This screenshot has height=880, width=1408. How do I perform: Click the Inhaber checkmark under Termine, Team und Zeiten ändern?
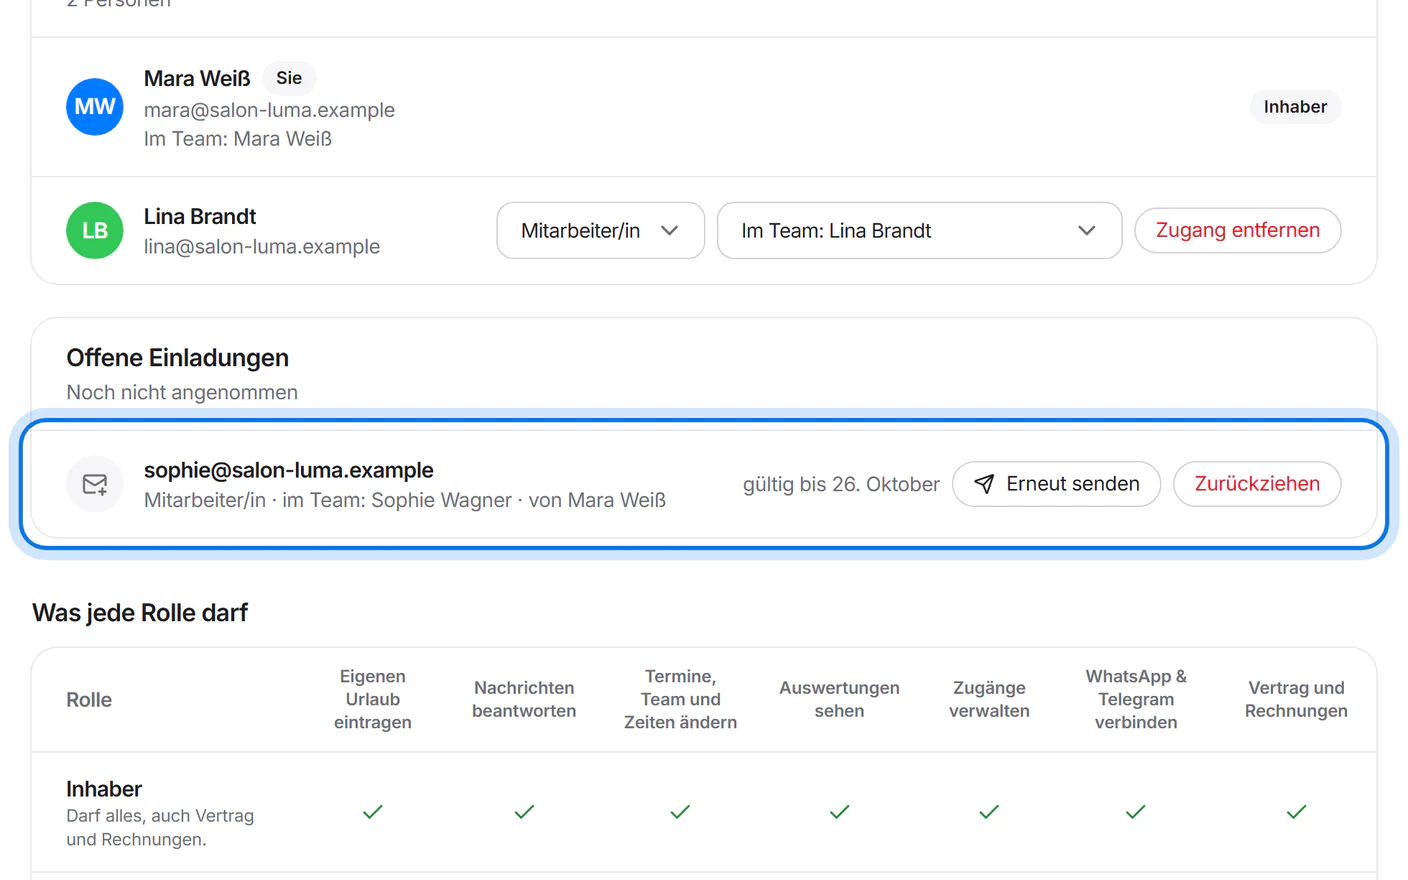tap(680, 812)
